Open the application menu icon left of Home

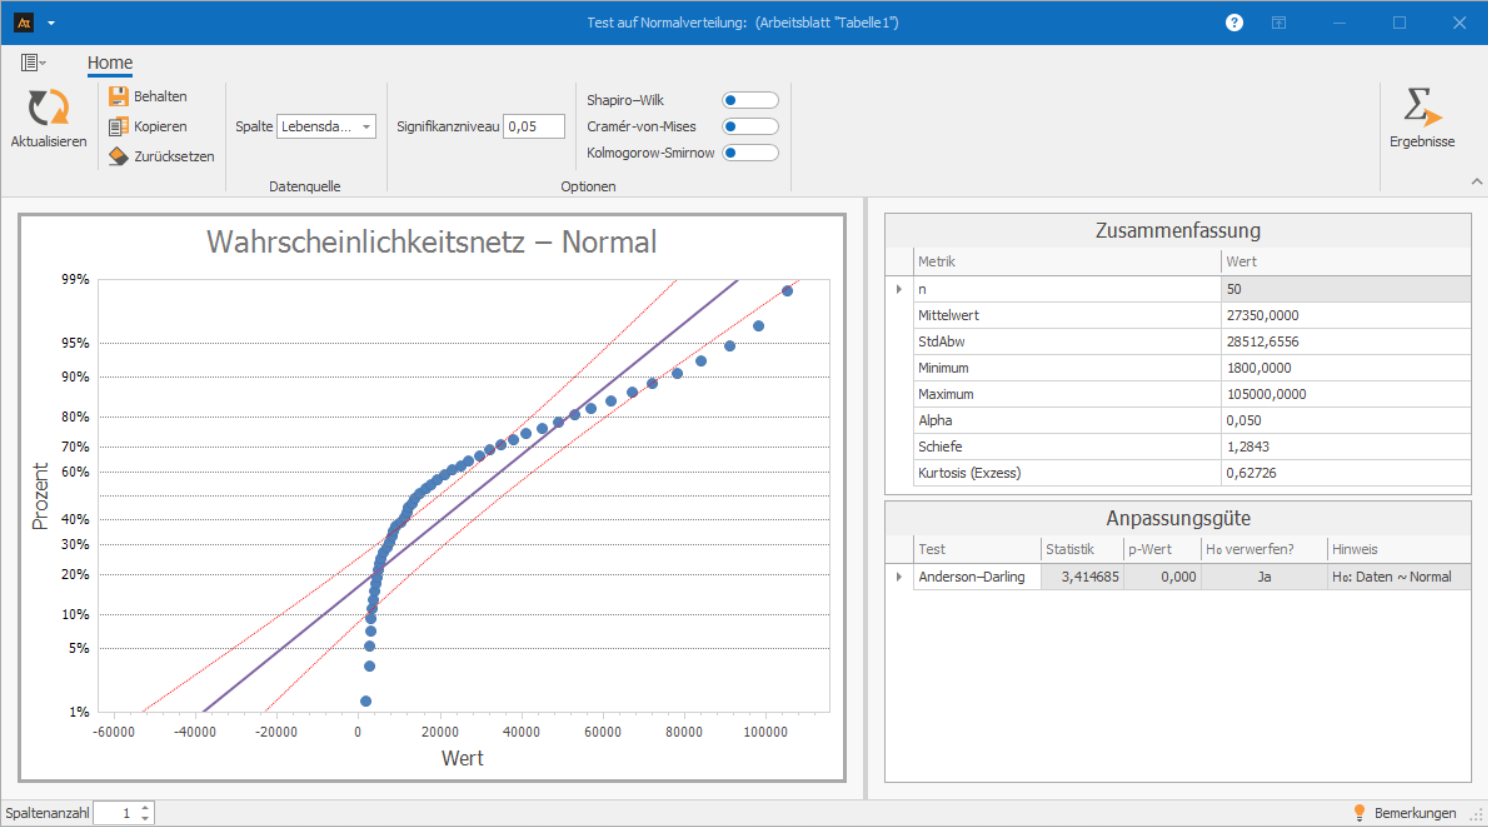tap(32, 63)
